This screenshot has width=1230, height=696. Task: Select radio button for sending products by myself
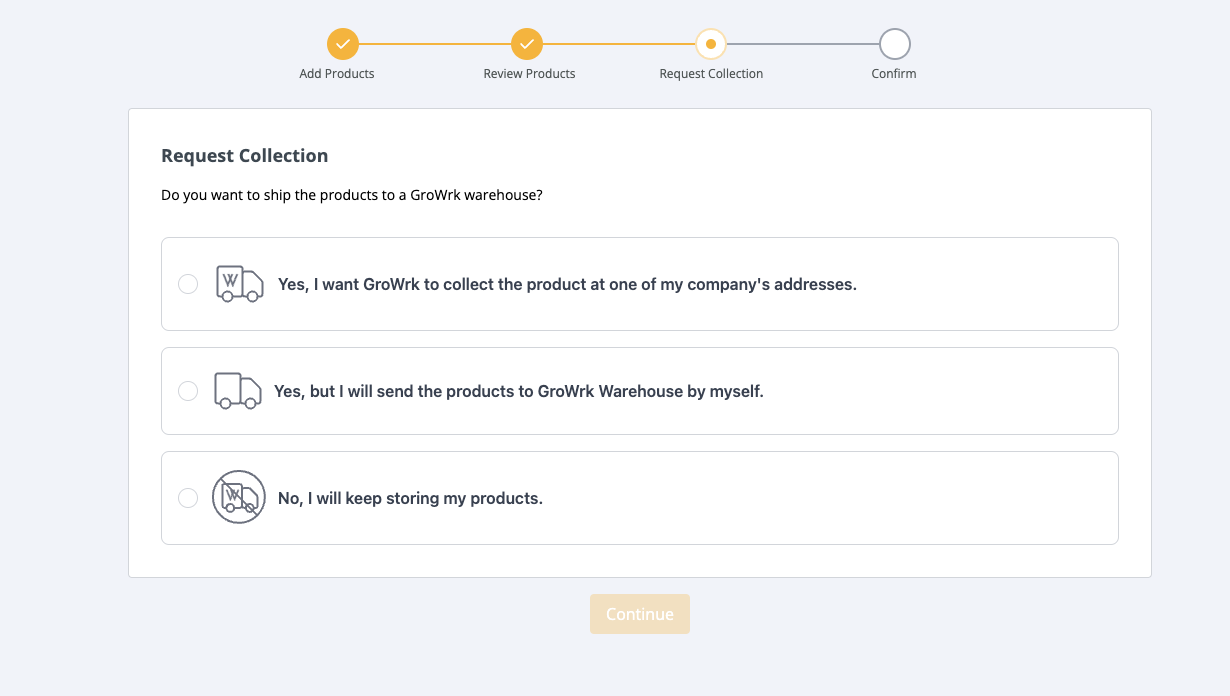pos(188,391)
